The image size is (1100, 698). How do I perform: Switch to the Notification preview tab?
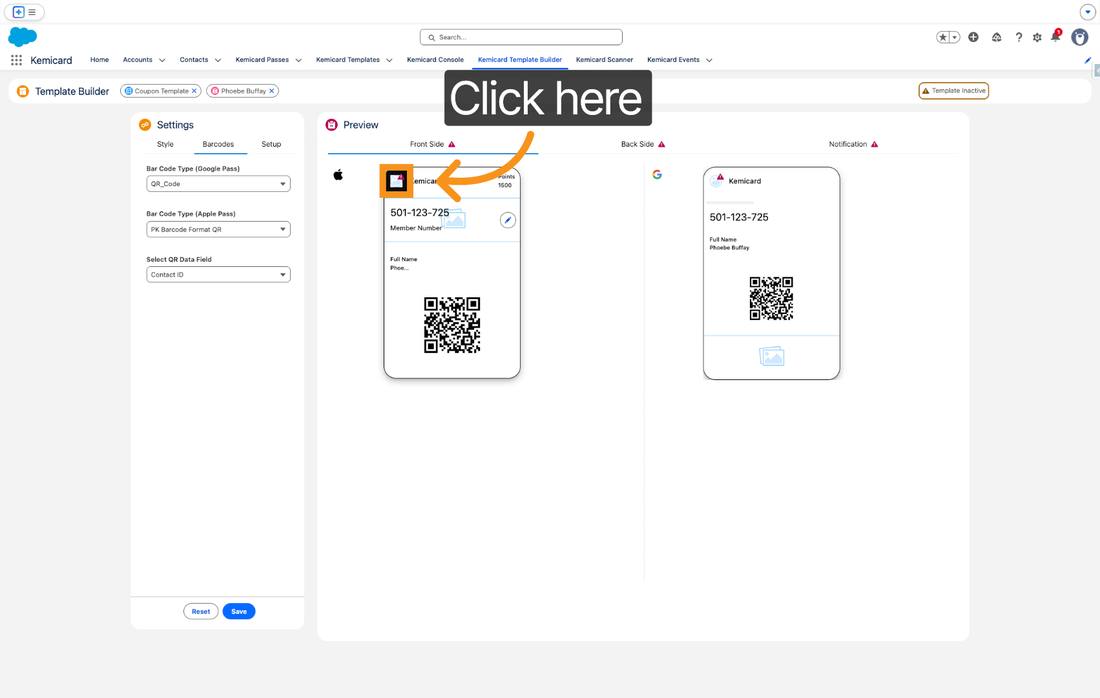pos(853,145)
